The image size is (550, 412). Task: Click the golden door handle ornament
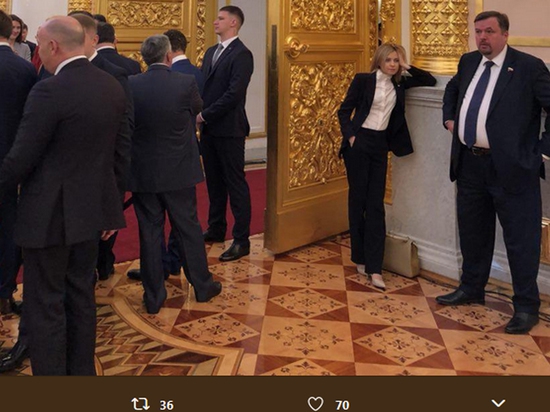tap(296, 47)
